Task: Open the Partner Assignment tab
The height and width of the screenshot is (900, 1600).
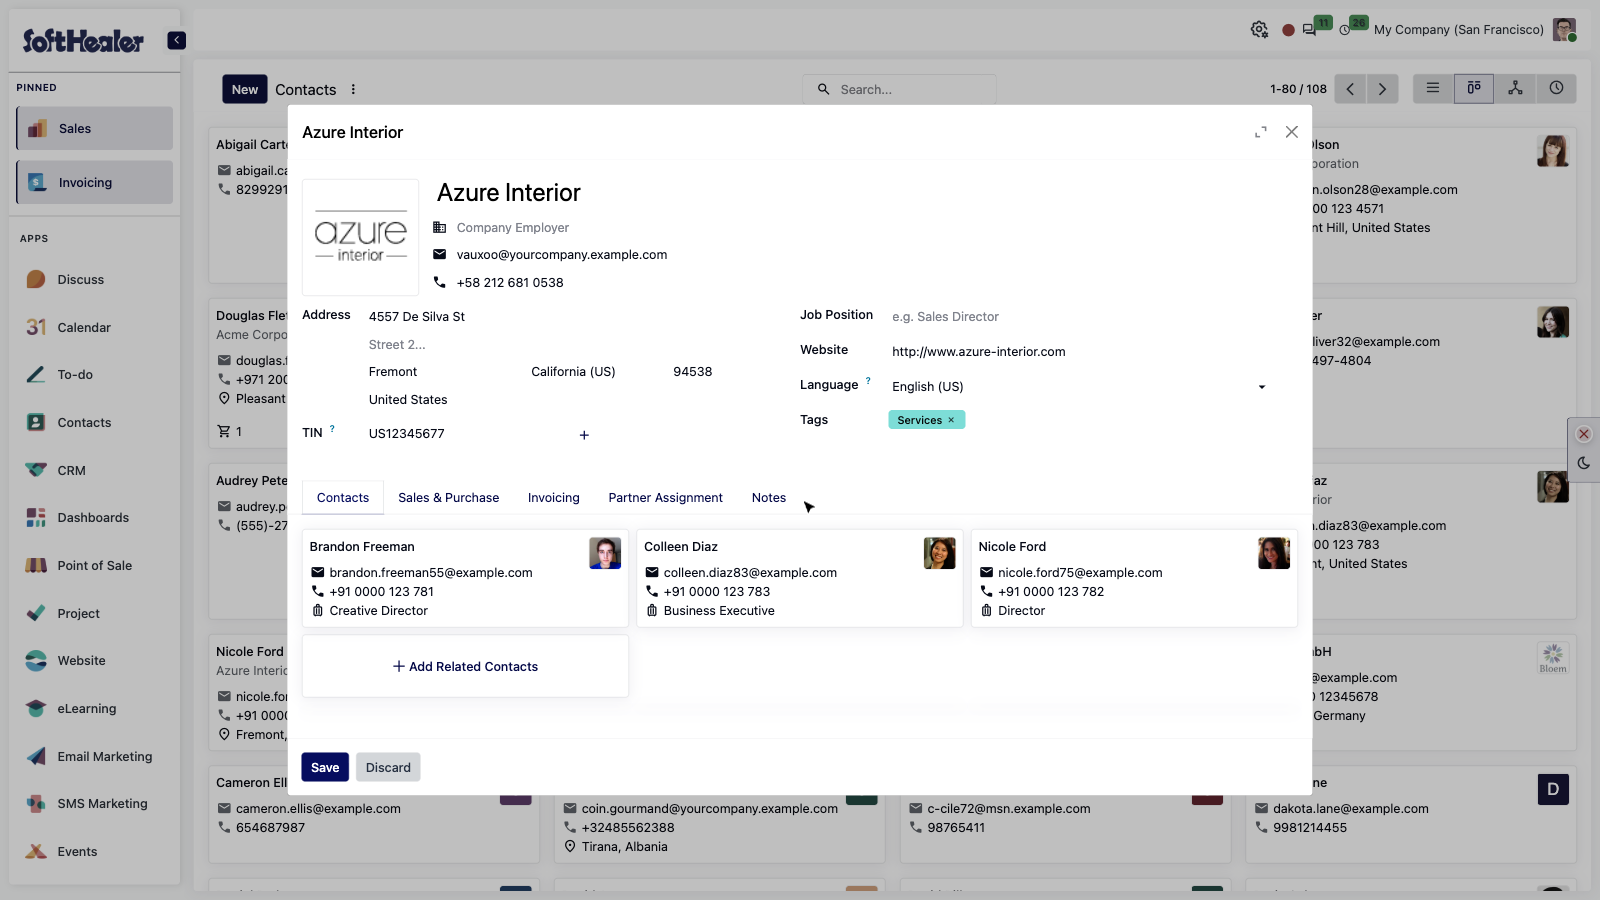Action: click(665, 498)
